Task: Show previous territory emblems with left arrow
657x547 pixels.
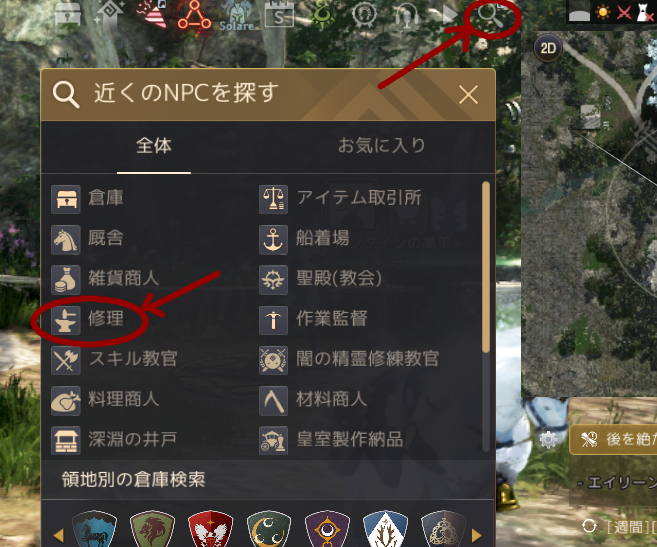Action: pyautogui.click(x=59, y=535)
